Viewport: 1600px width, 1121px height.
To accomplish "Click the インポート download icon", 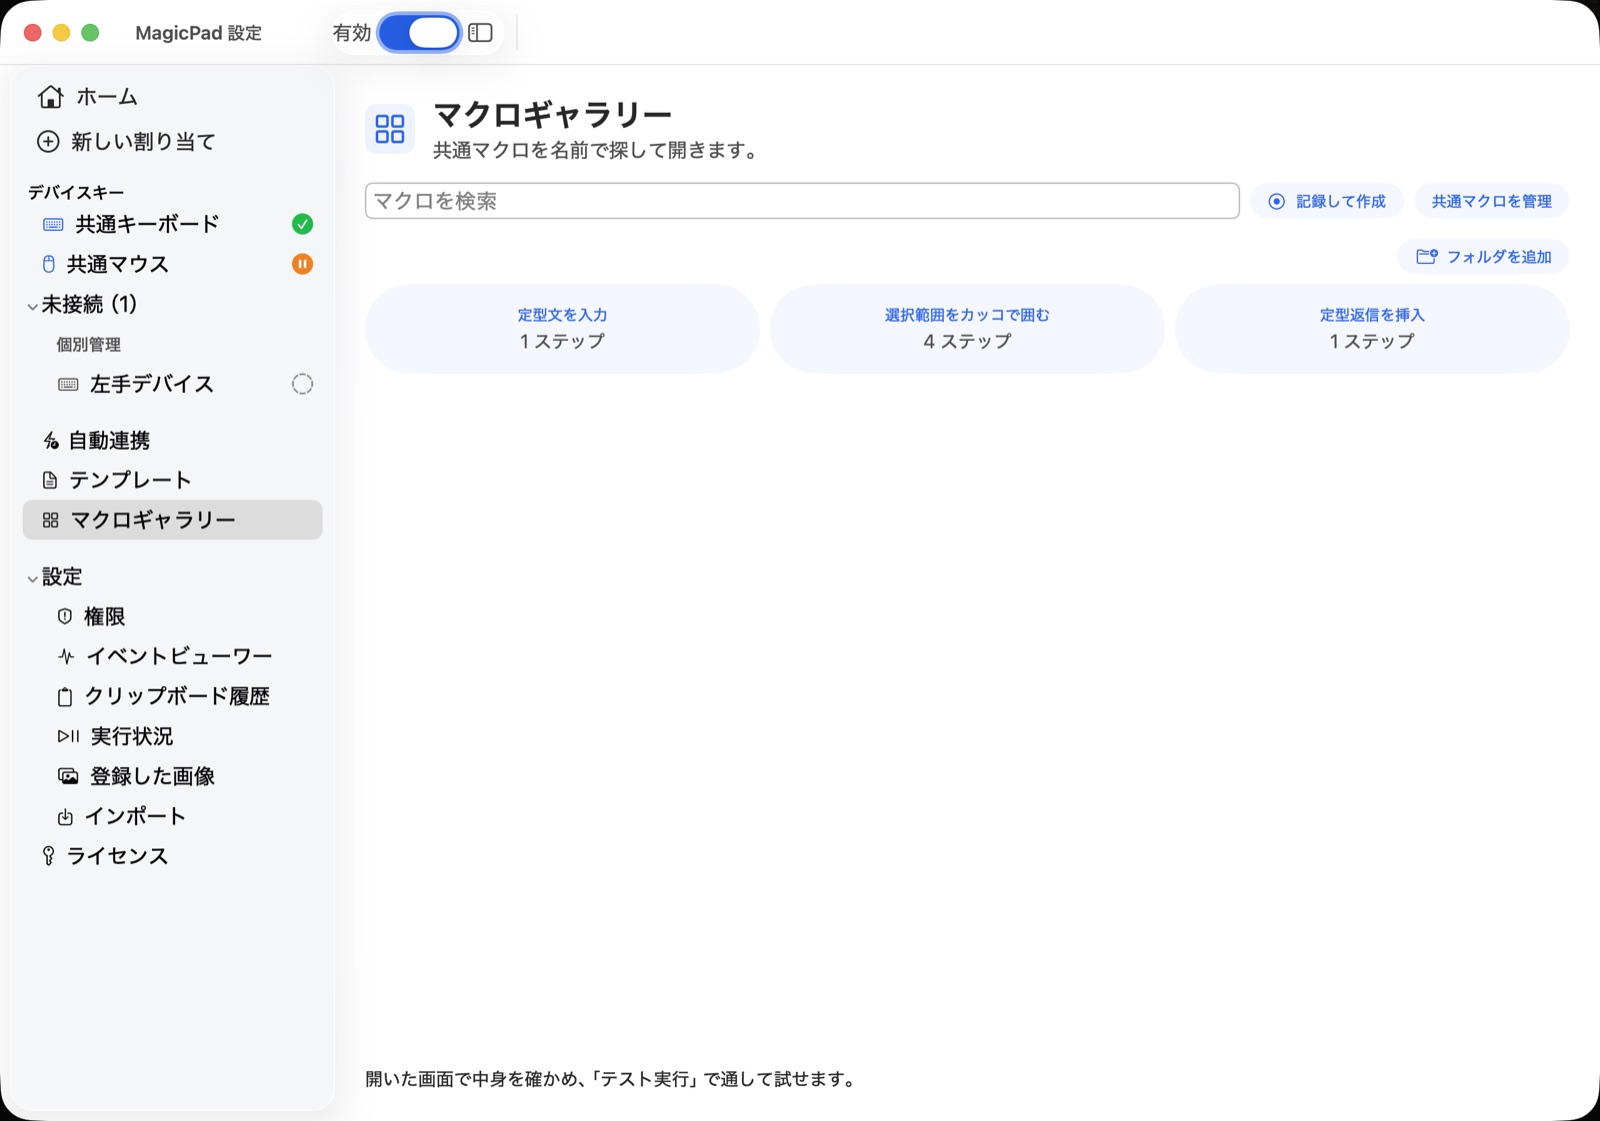I will pyautogui.click(x=65, y=817).
